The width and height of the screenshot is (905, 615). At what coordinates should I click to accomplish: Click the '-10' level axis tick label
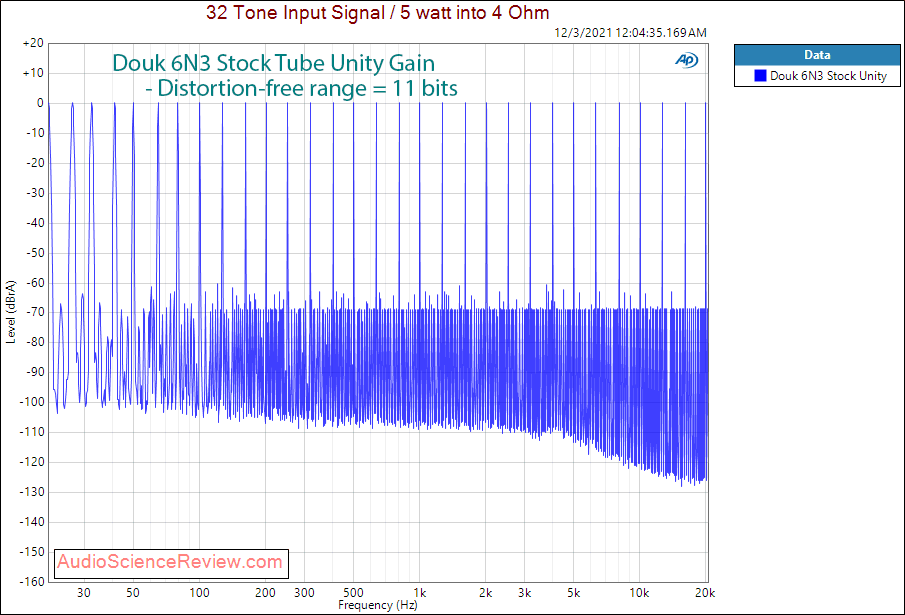[35, 133]
